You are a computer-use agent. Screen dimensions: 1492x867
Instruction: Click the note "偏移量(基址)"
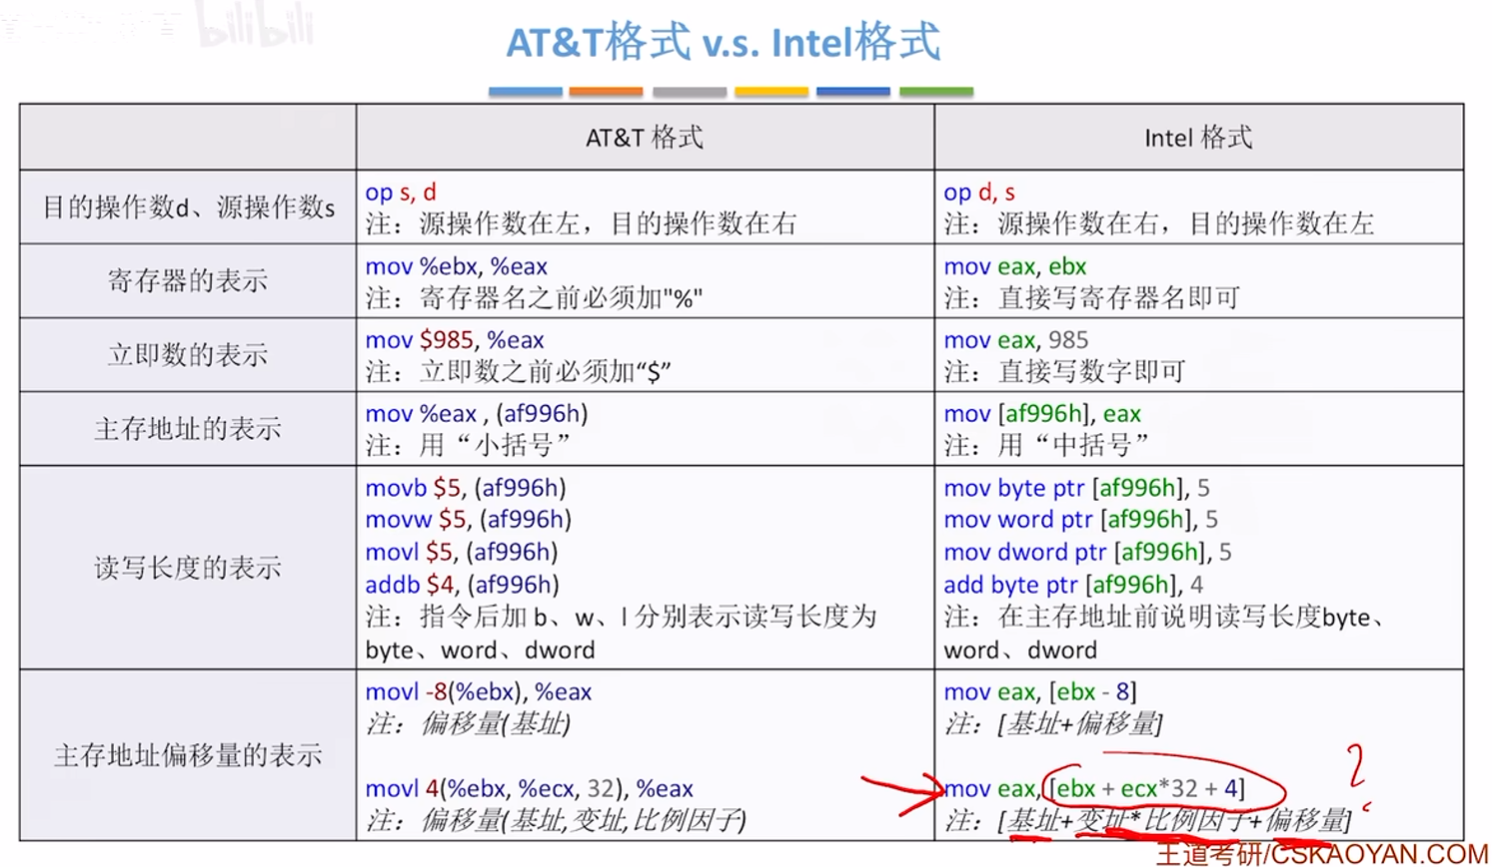[x=495, y=724]
